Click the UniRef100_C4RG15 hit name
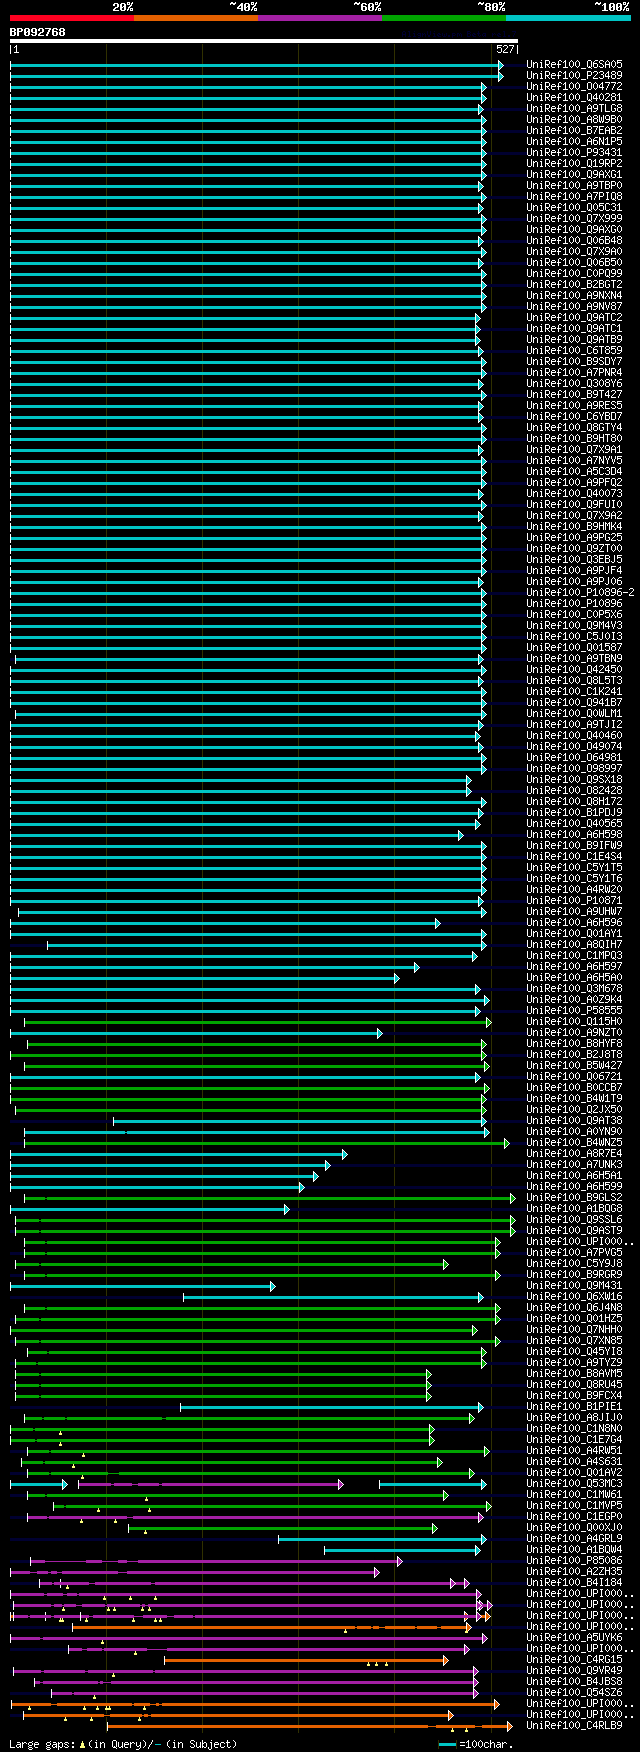This screenshot has height=1752, width=640. click(574, 1660)
